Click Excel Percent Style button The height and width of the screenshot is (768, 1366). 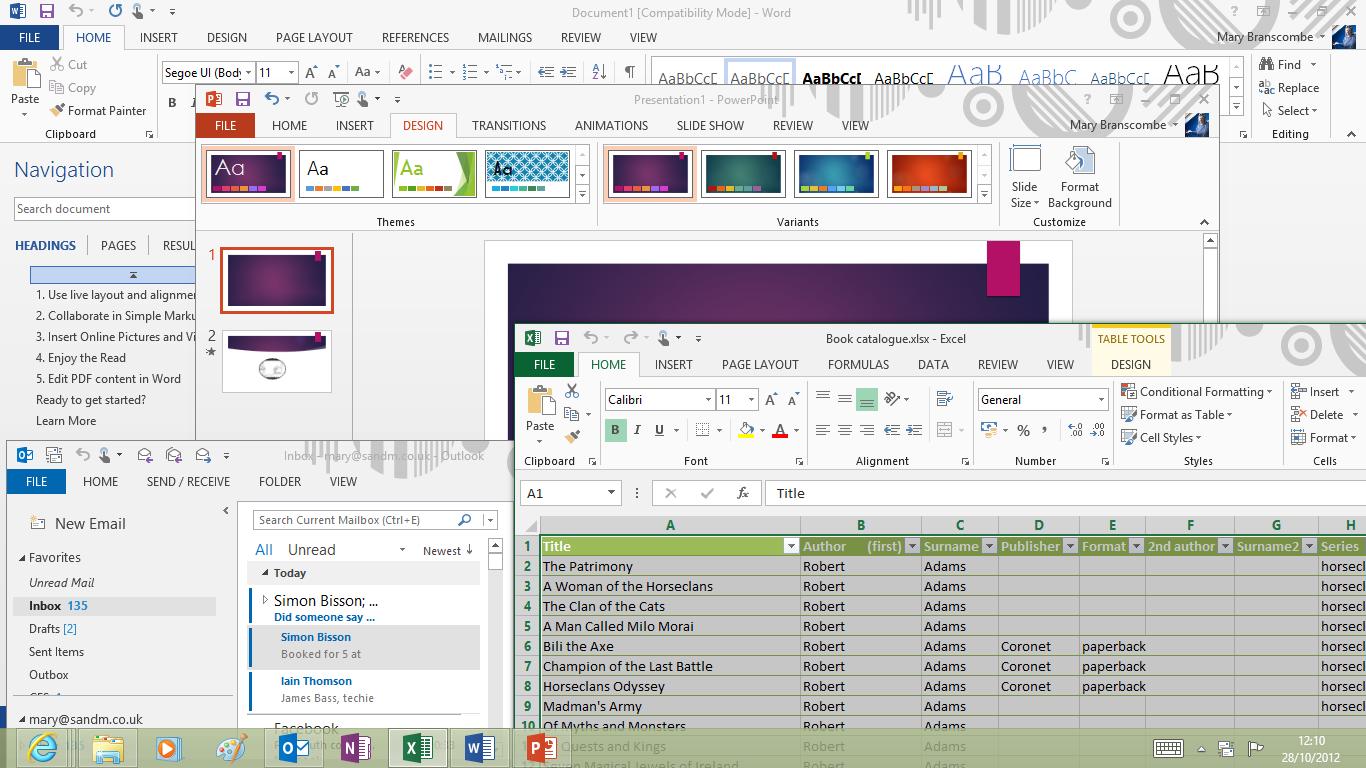tap(1023, 430)
